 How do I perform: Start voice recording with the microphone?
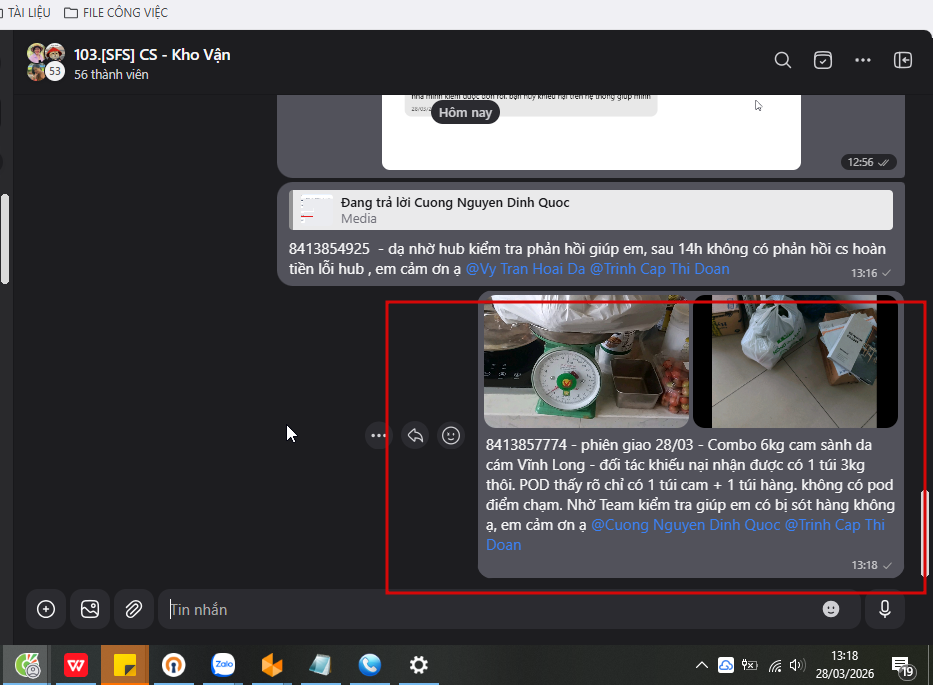click(885, 609)
